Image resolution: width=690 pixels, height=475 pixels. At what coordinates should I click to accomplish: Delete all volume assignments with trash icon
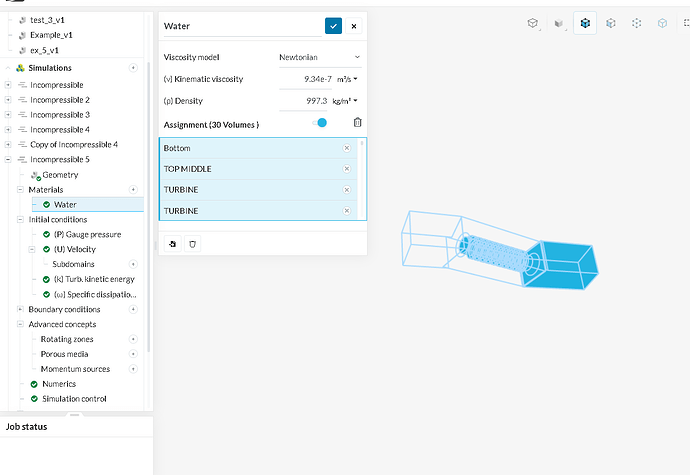[x=357, y=123]
